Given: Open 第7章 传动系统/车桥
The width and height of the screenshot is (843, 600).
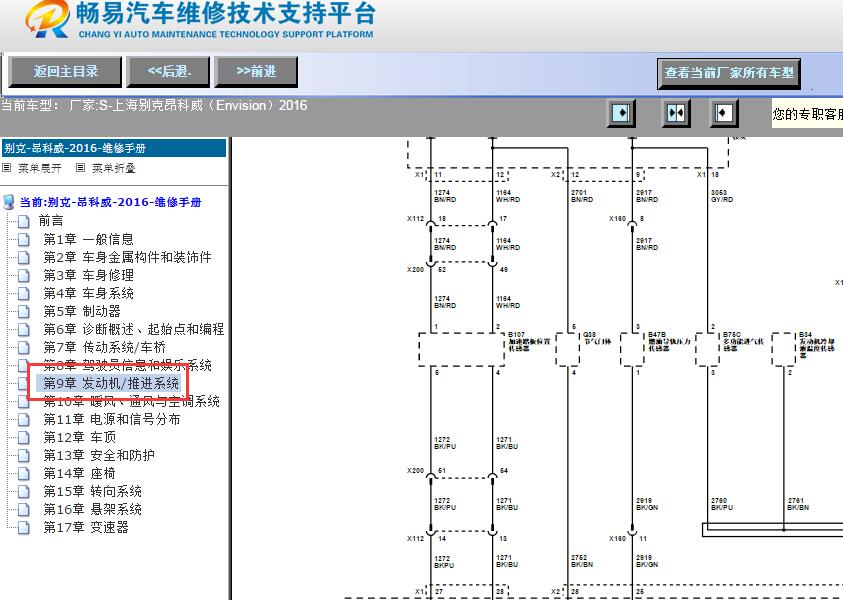Looking at the screenshot, I should (x=104, y=347).
